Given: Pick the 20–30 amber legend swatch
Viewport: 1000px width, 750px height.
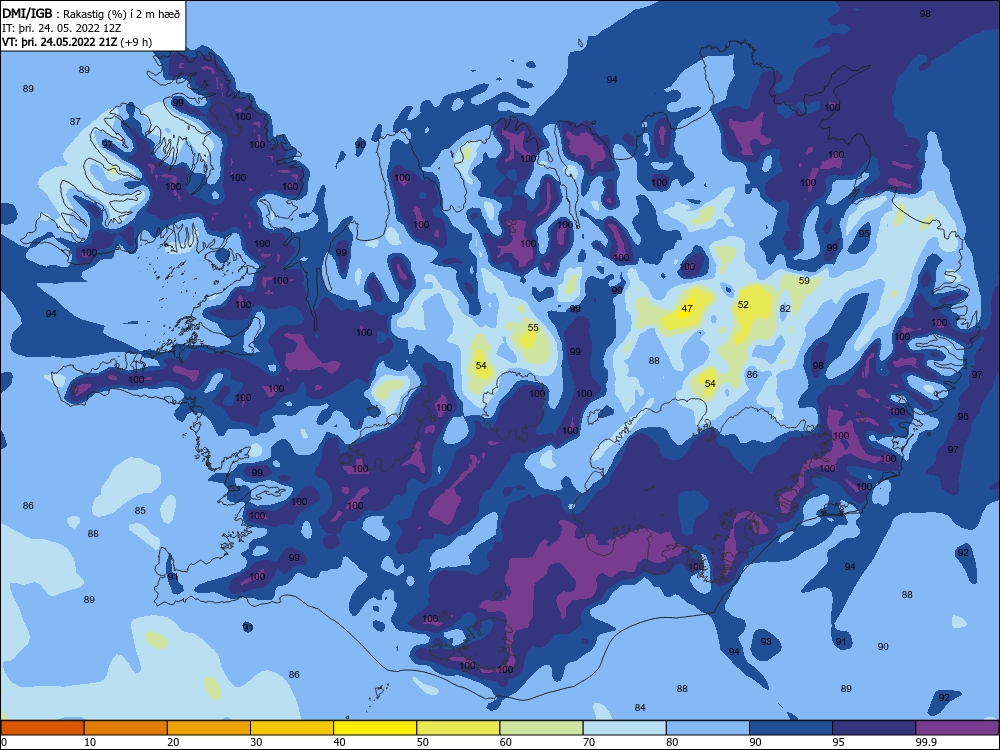Looking at the screenshot, I should (x=209, y=728).
